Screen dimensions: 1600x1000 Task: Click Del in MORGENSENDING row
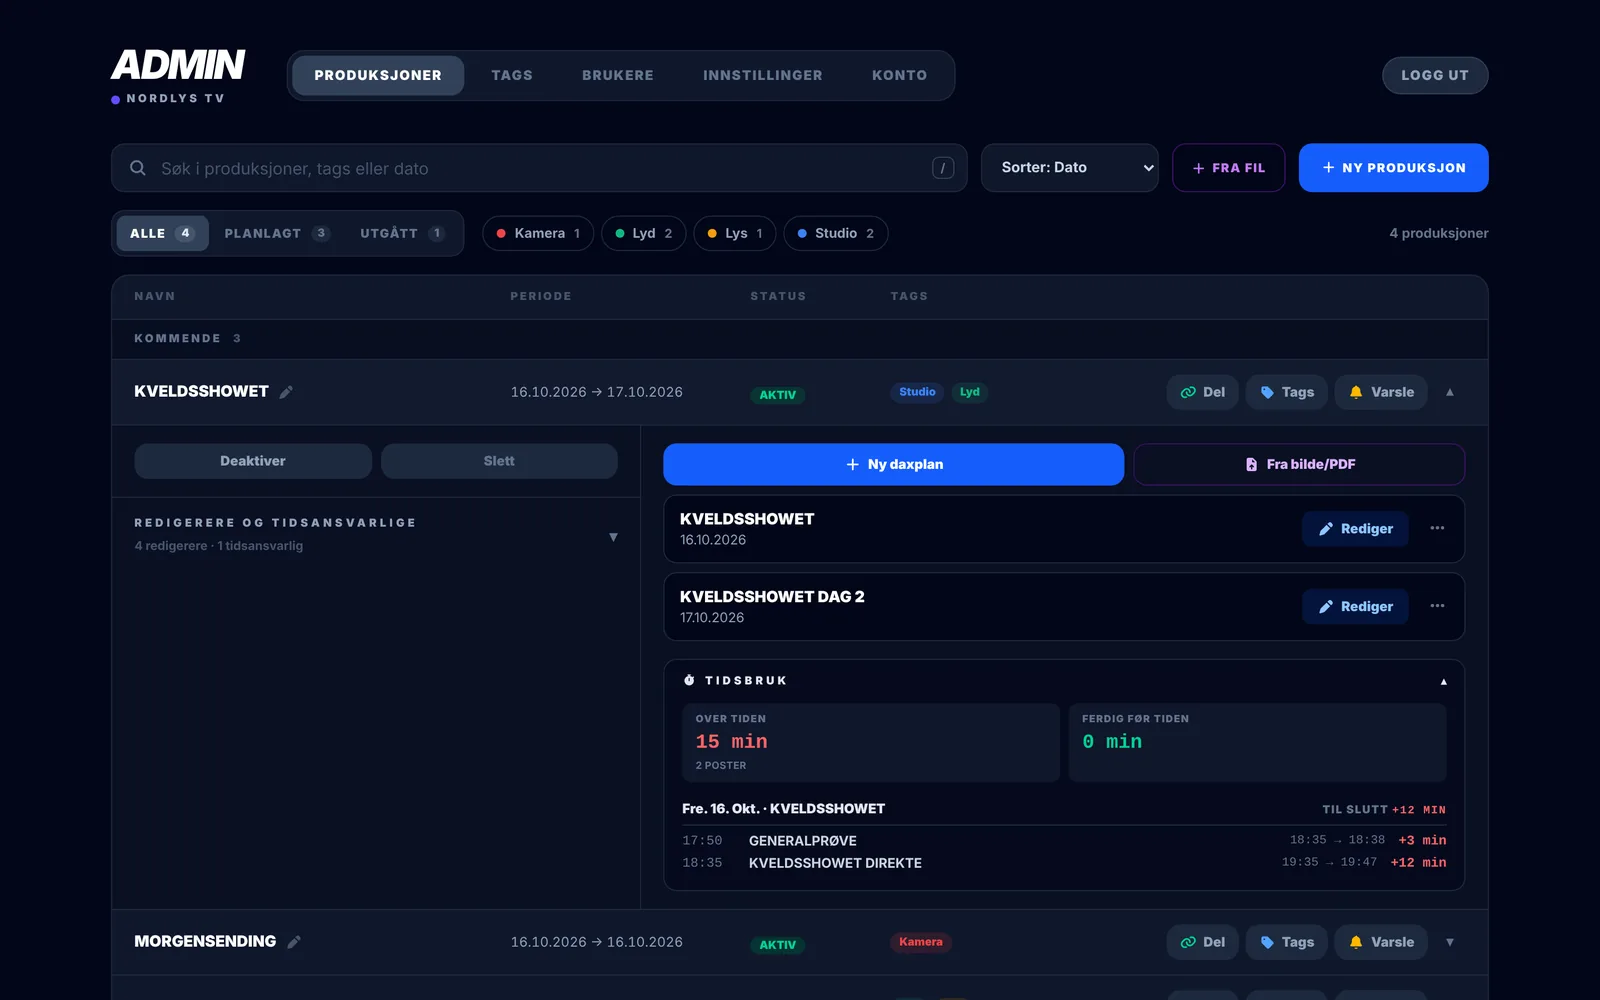1203,942
